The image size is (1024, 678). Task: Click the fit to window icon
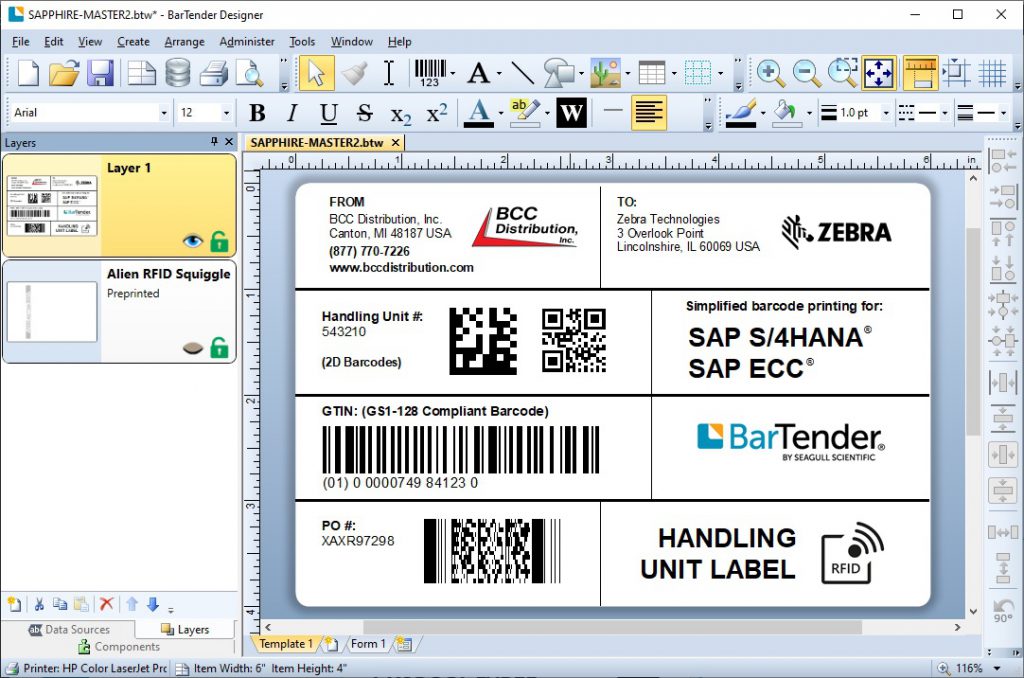[878, 73]
